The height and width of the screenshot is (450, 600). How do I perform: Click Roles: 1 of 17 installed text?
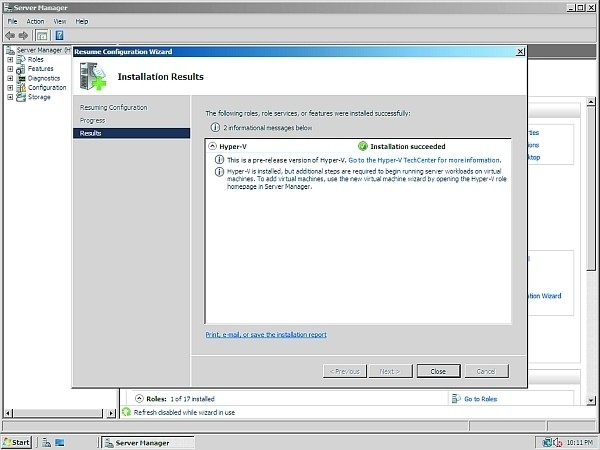[x=180, y=399]
